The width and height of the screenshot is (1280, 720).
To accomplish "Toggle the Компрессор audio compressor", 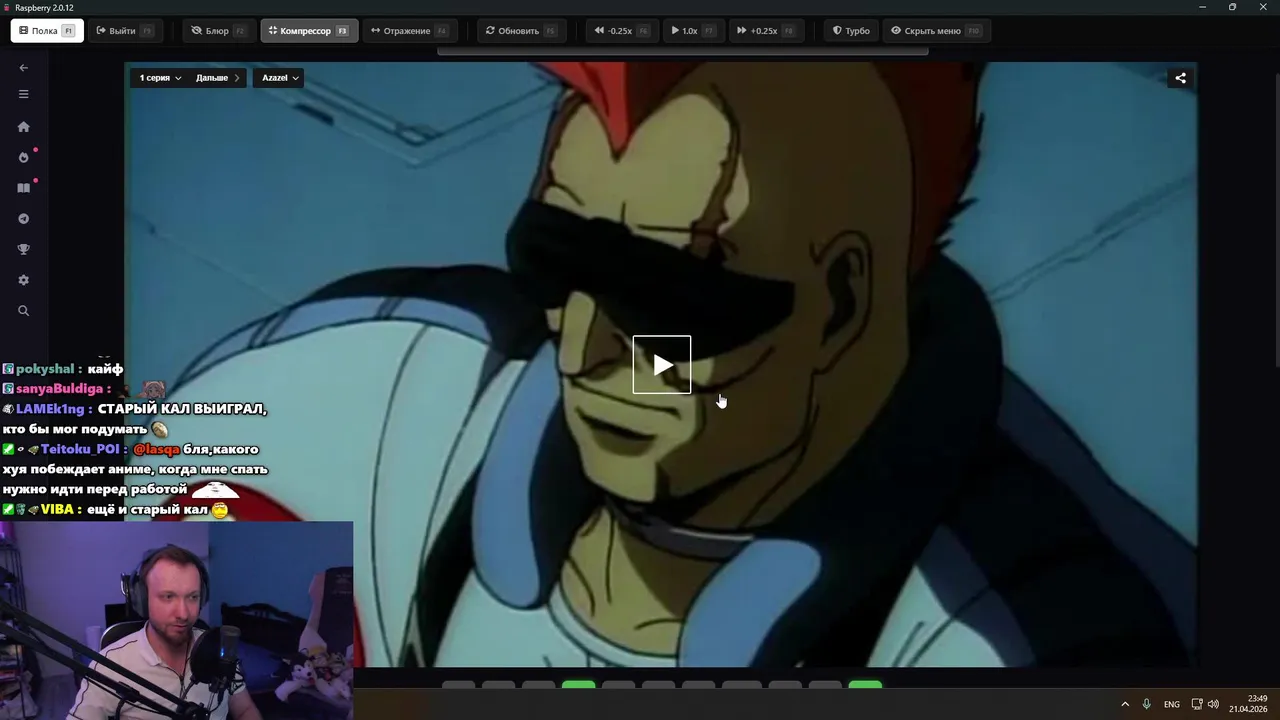I will [309, 31].
